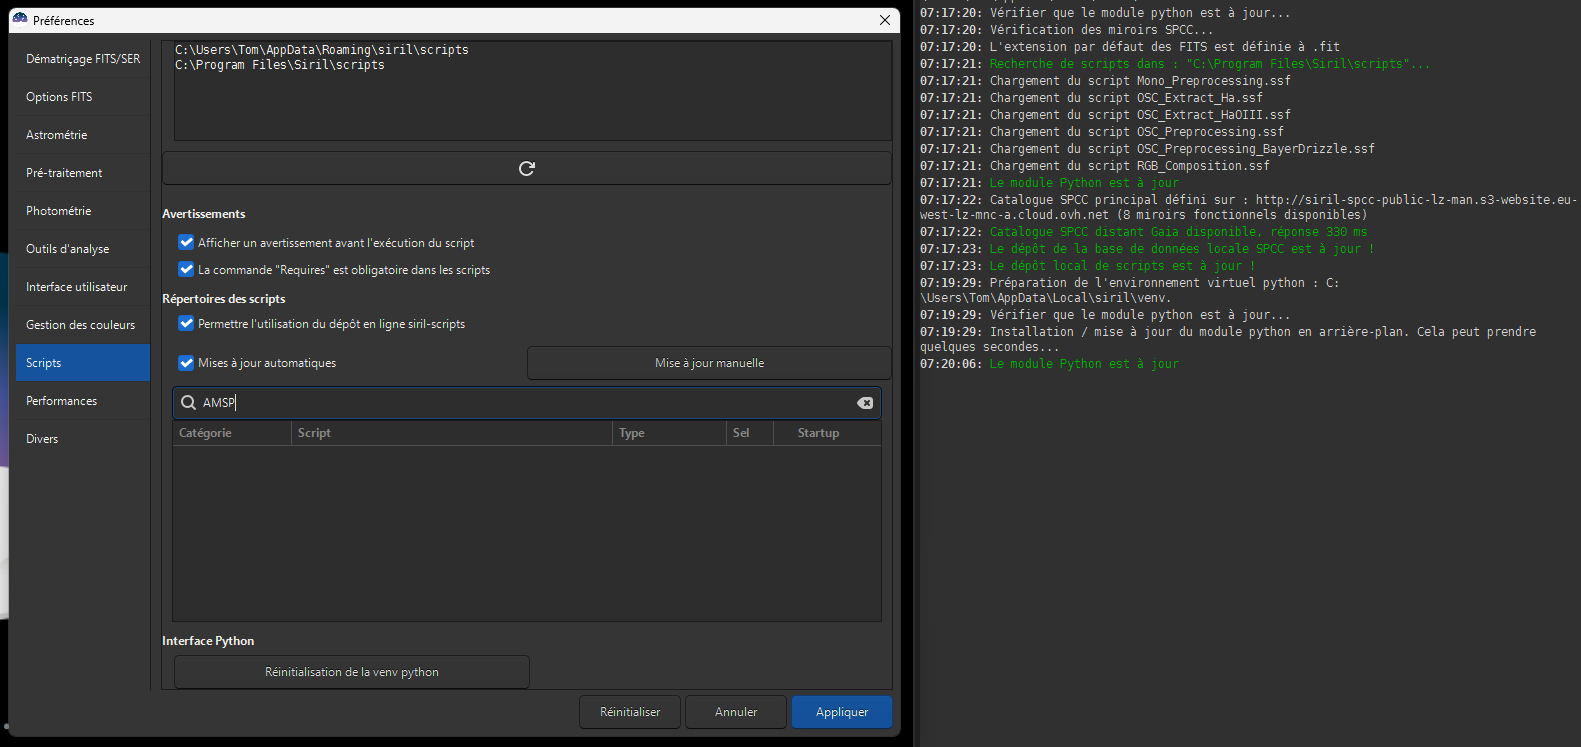
Task: Click the refresh scripts reload icon
Action: pyautogui.click(x=527, y=168)
